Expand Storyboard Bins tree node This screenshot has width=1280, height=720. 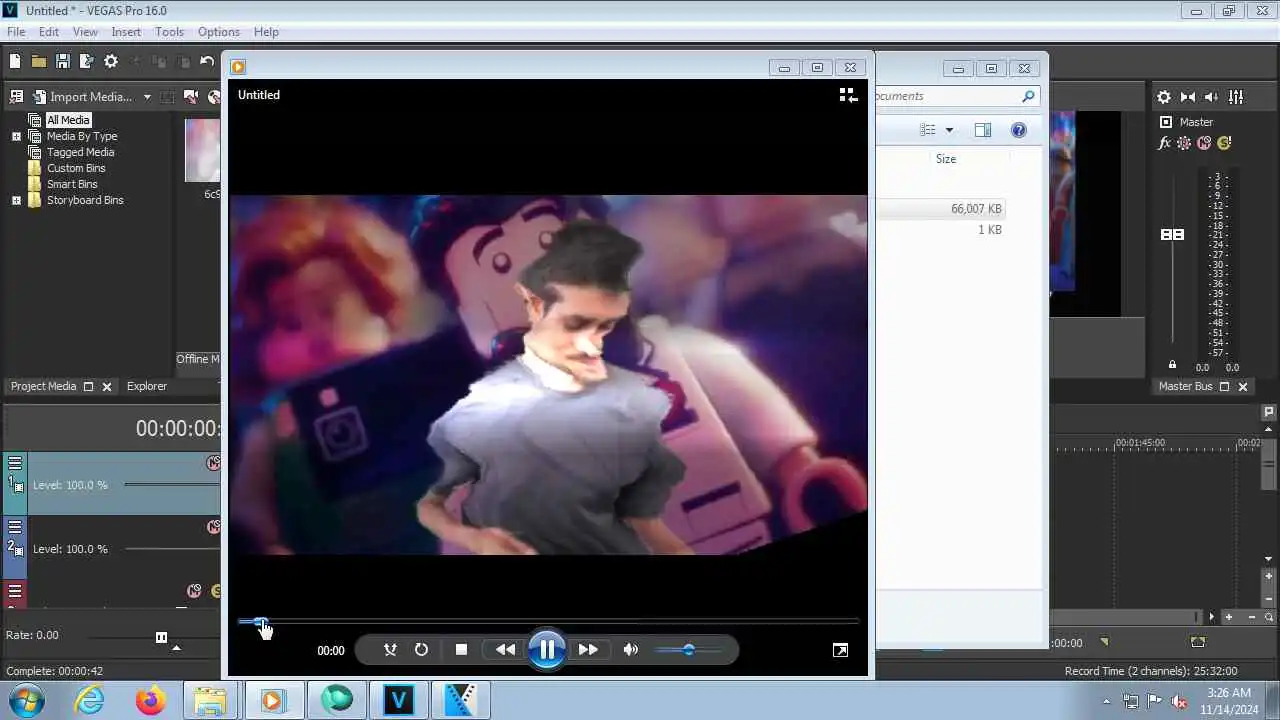coord(16,200)
